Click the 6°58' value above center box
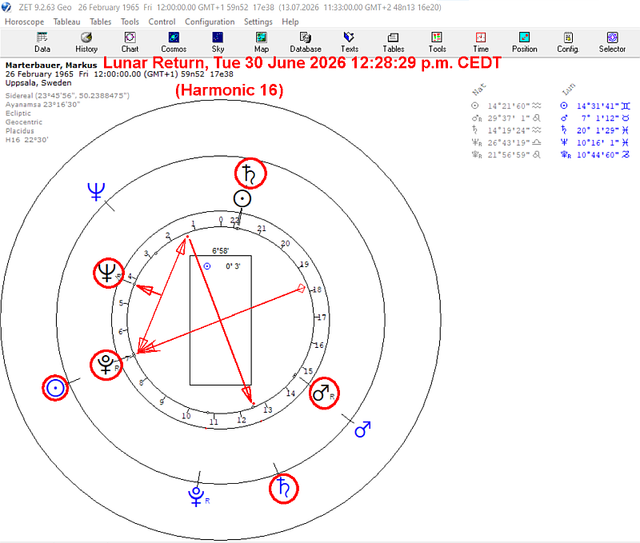Image resolution: width=640 pixels, height=543 pixels. tap(220, 251)
